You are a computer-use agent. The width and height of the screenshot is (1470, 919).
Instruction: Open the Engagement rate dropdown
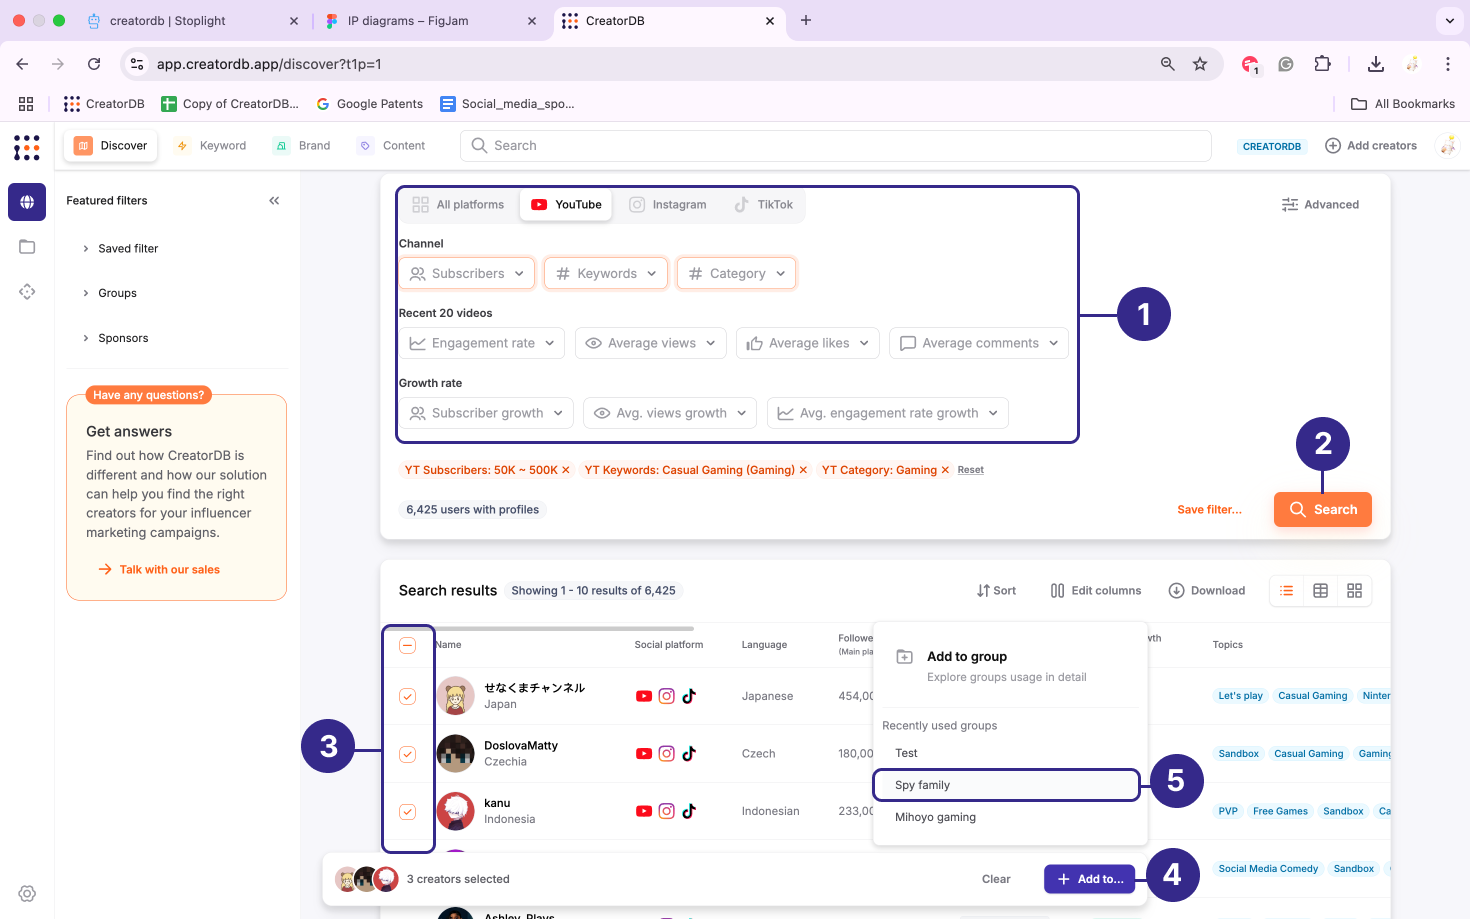click(482, 343)
